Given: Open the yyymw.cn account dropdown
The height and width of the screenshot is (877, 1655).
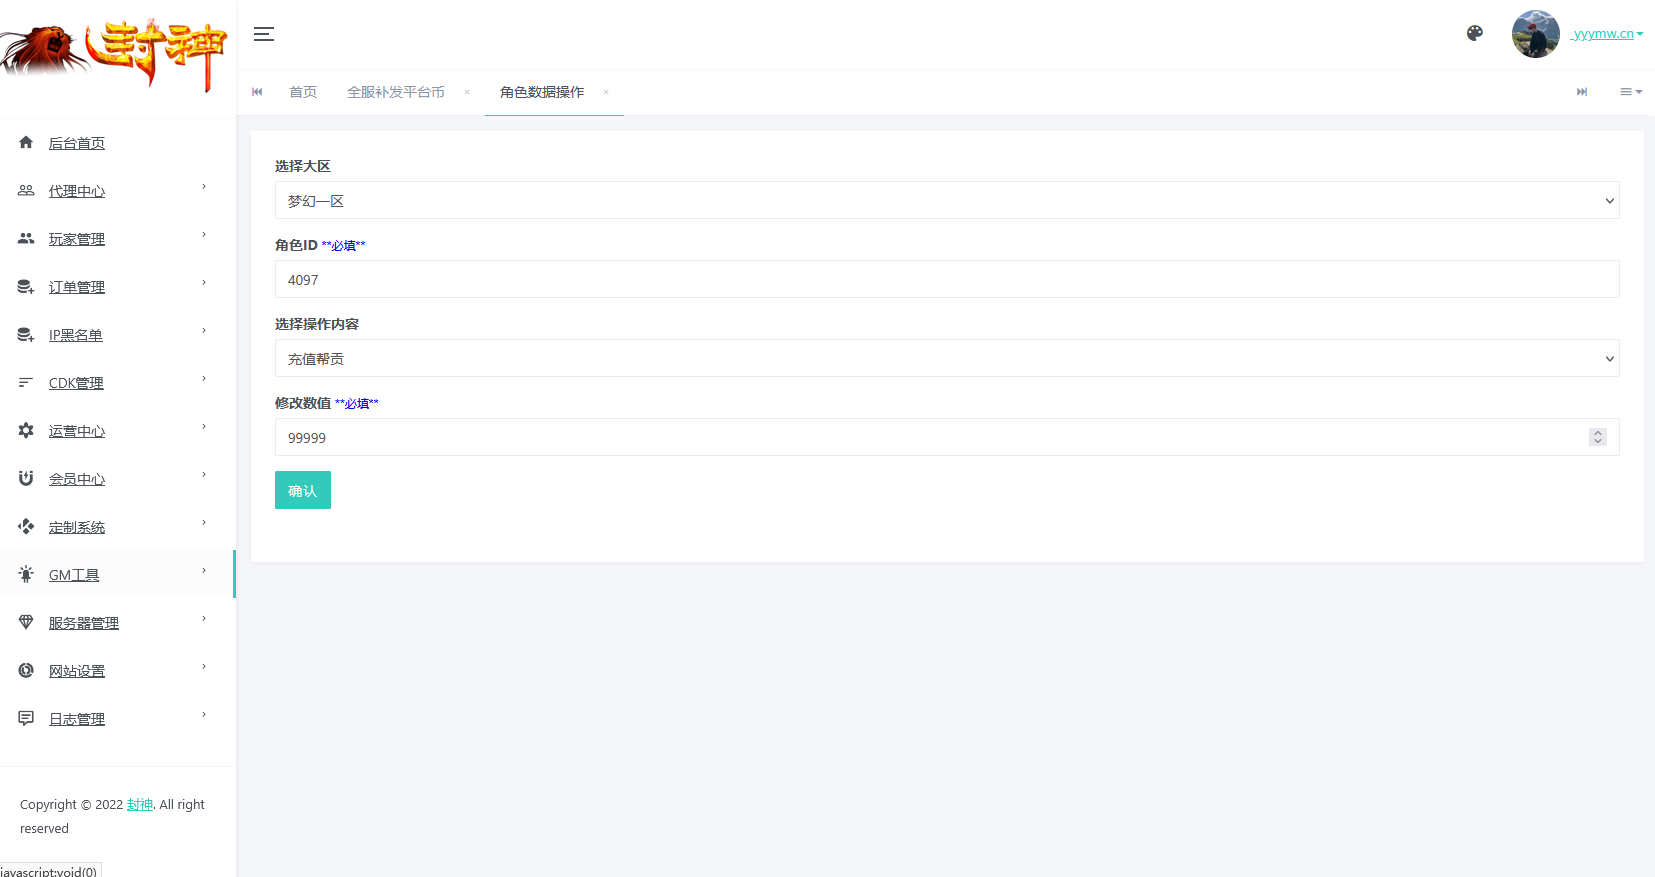Looking at the screenshot, I should [1606, 34].
